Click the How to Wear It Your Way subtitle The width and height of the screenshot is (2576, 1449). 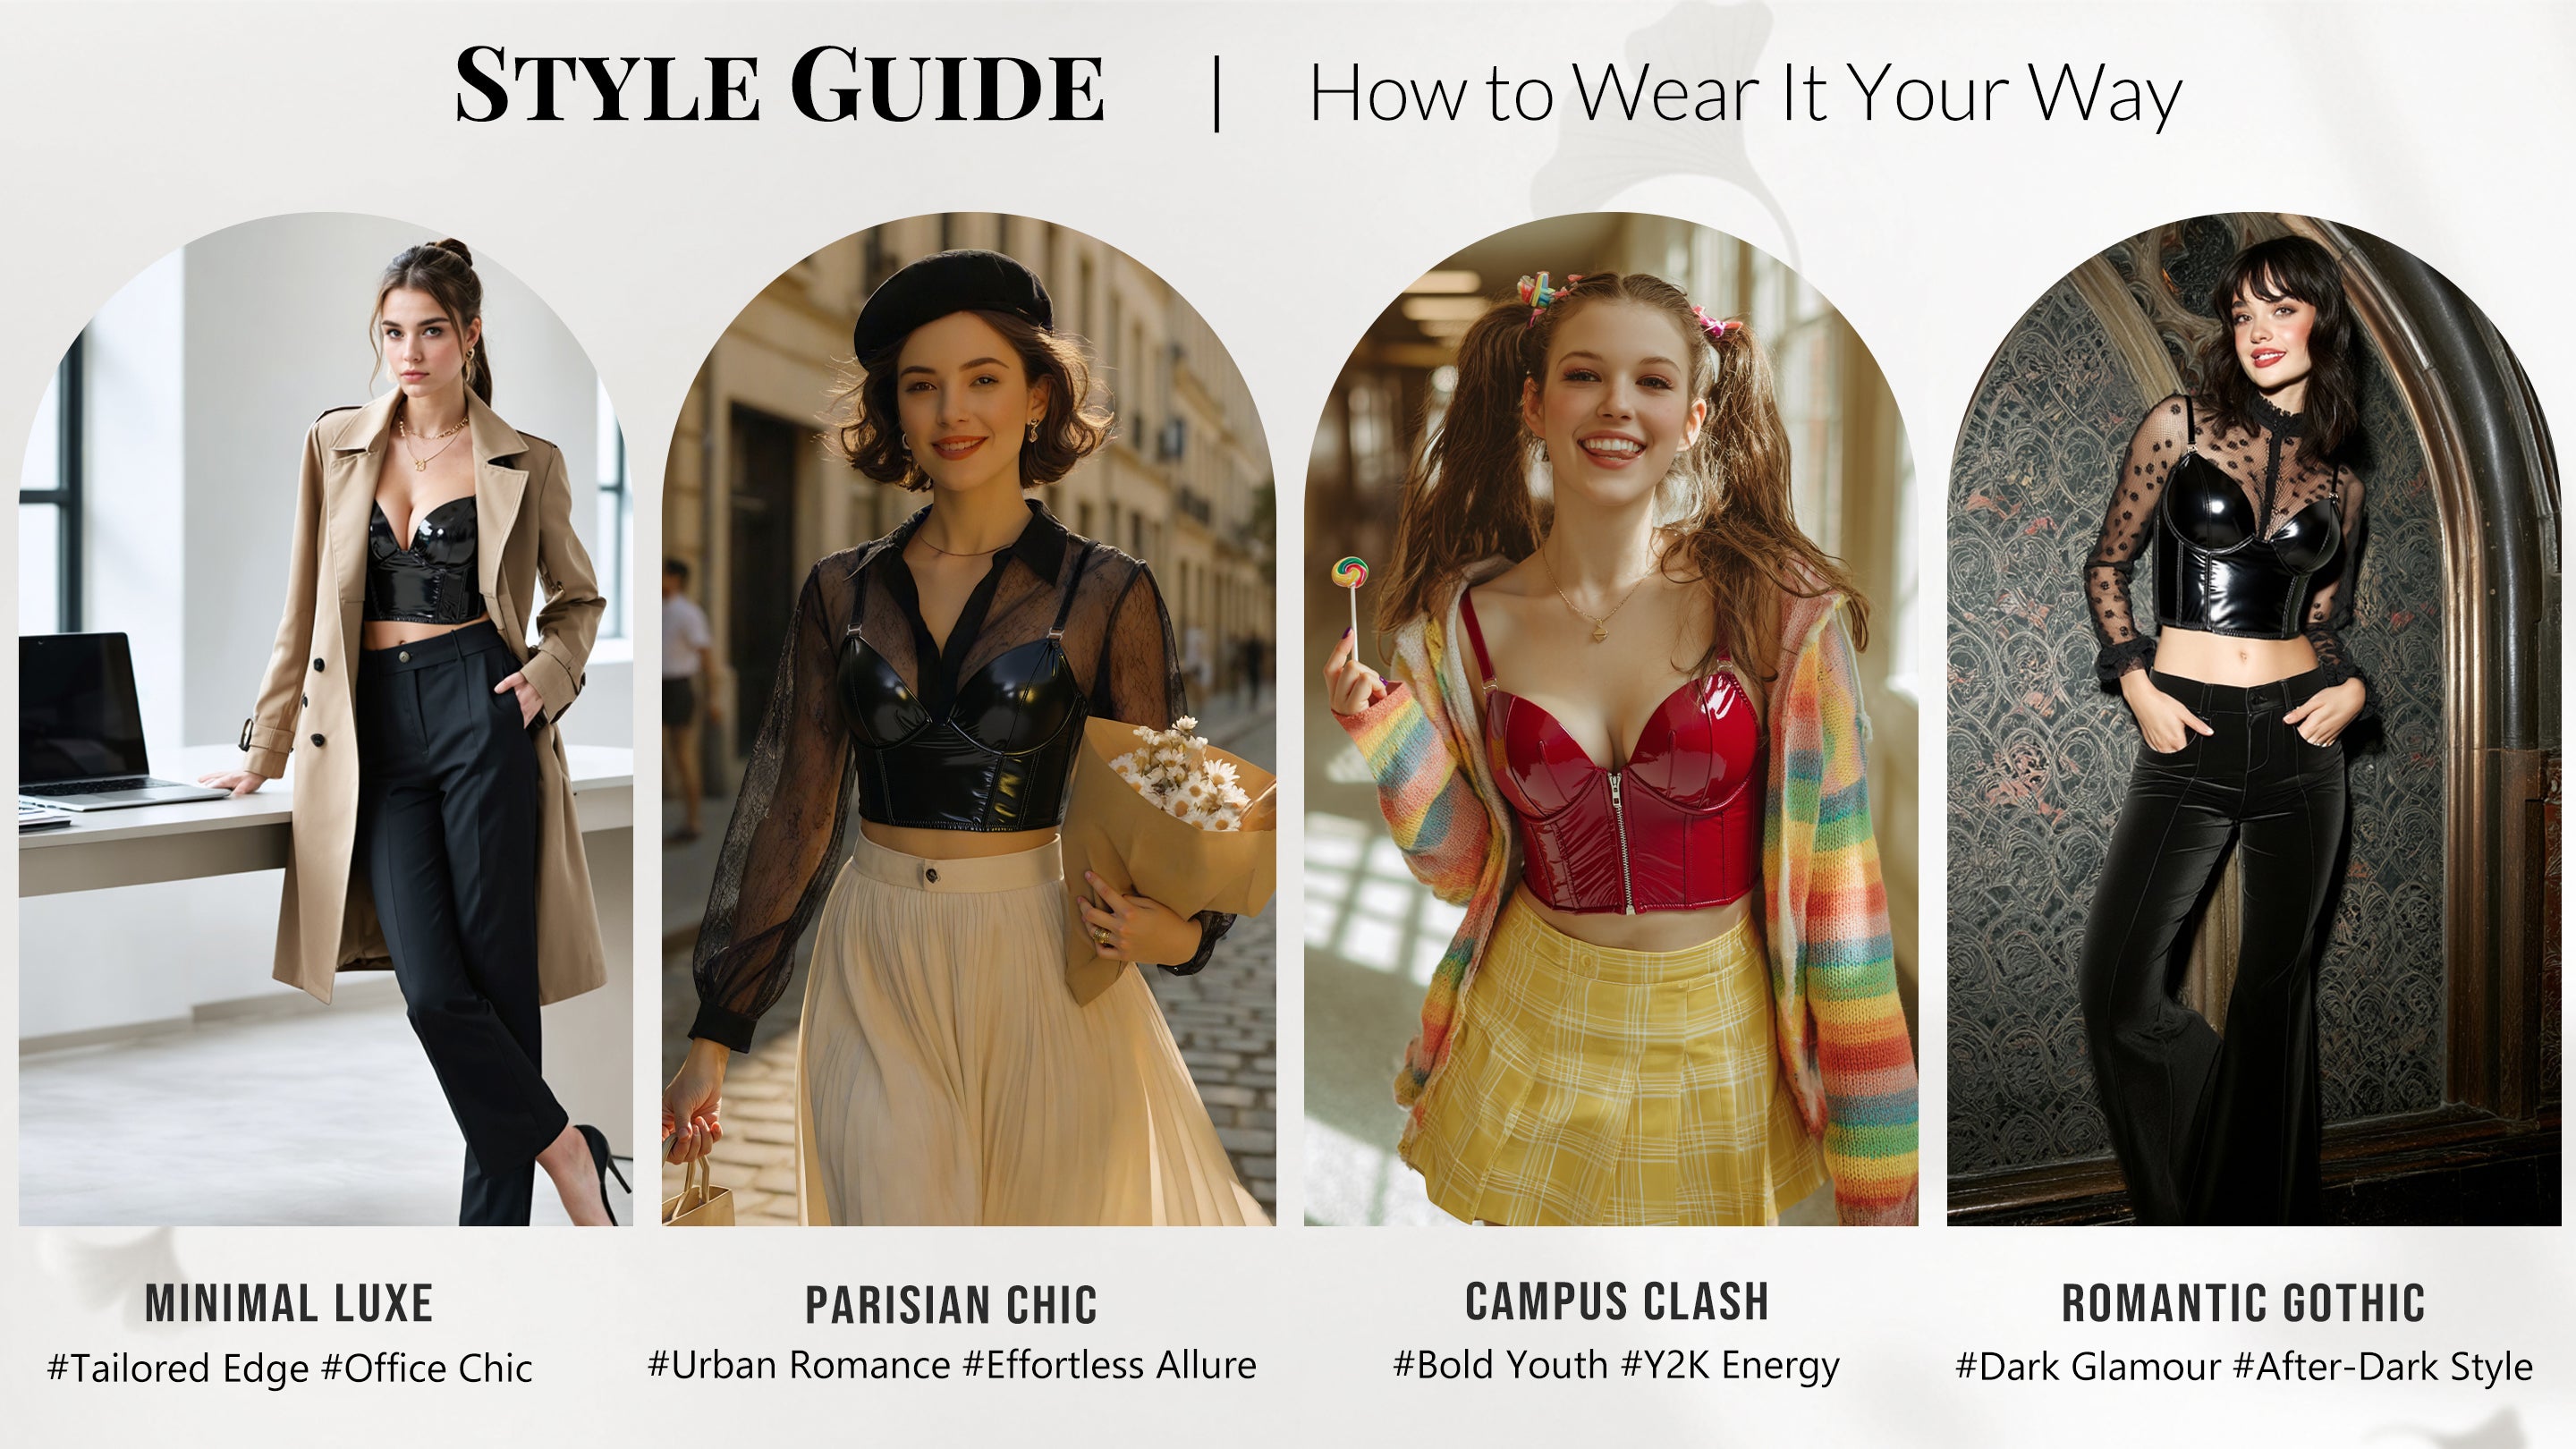pos(1745,94)
